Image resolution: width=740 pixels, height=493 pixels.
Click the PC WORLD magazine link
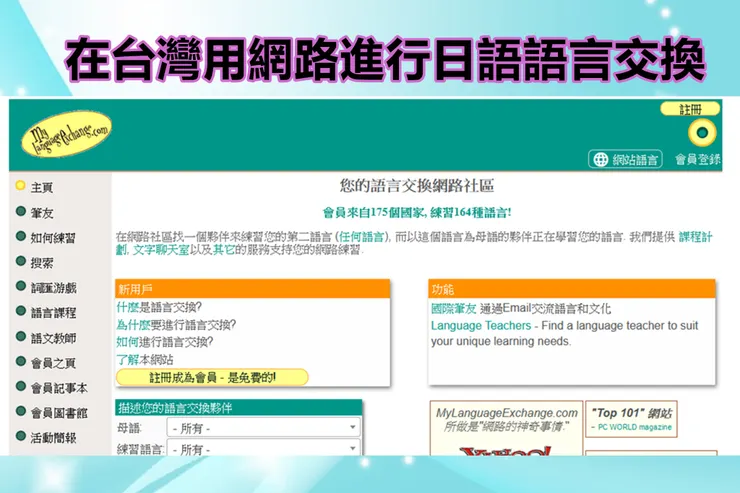click(634, 427)
